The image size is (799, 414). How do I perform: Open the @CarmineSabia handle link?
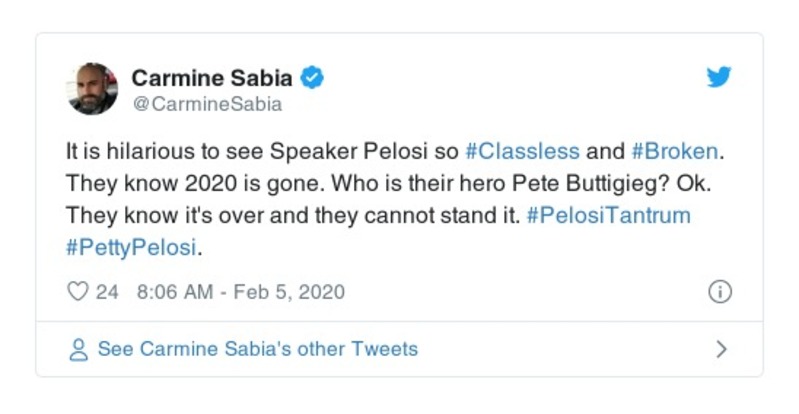tap(206, 103)
